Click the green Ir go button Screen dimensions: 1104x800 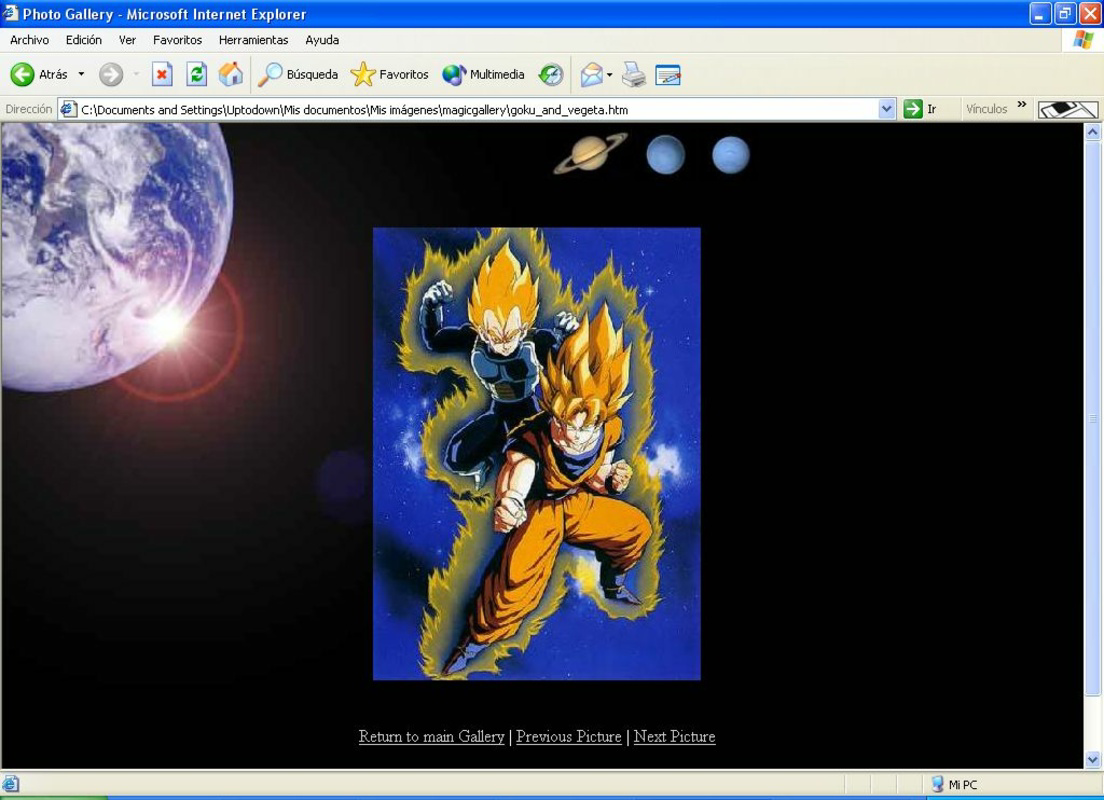(x=920, y=109)
